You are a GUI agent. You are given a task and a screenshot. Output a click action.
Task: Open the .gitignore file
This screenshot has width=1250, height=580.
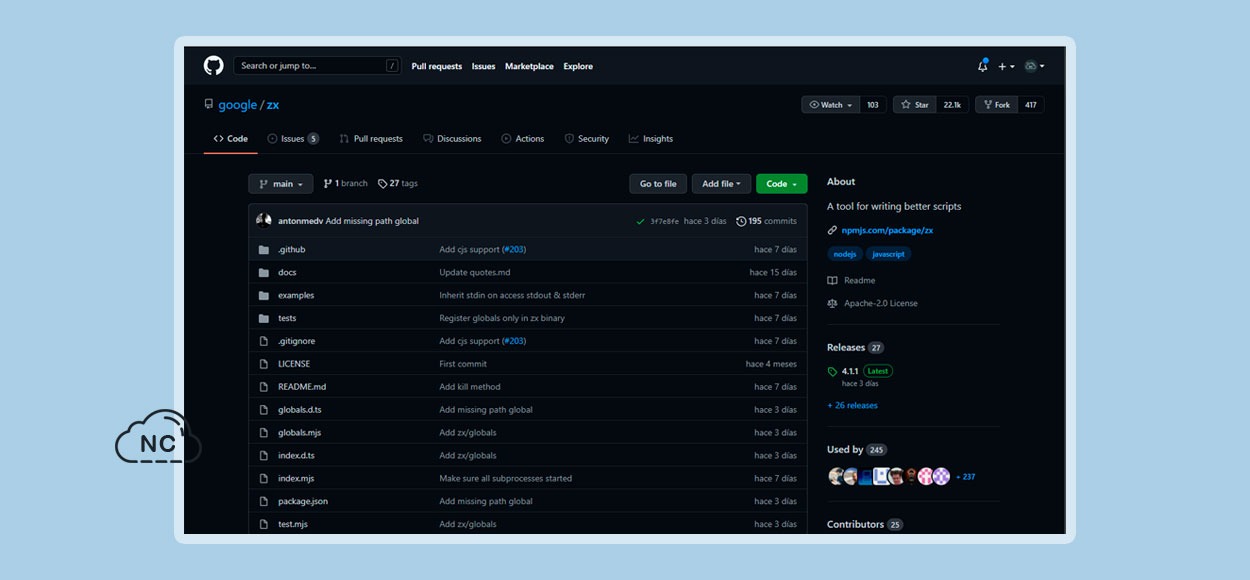pyautogui.click(x=296, y=341)
